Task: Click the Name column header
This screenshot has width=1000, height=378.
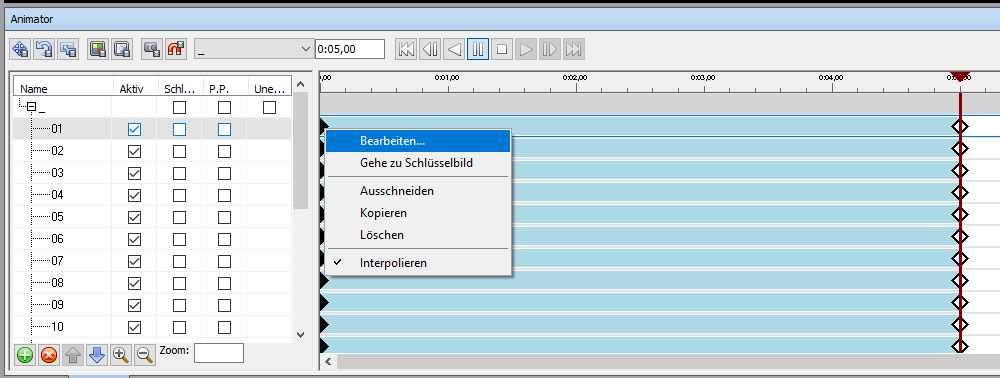Action: click(64, 89)
